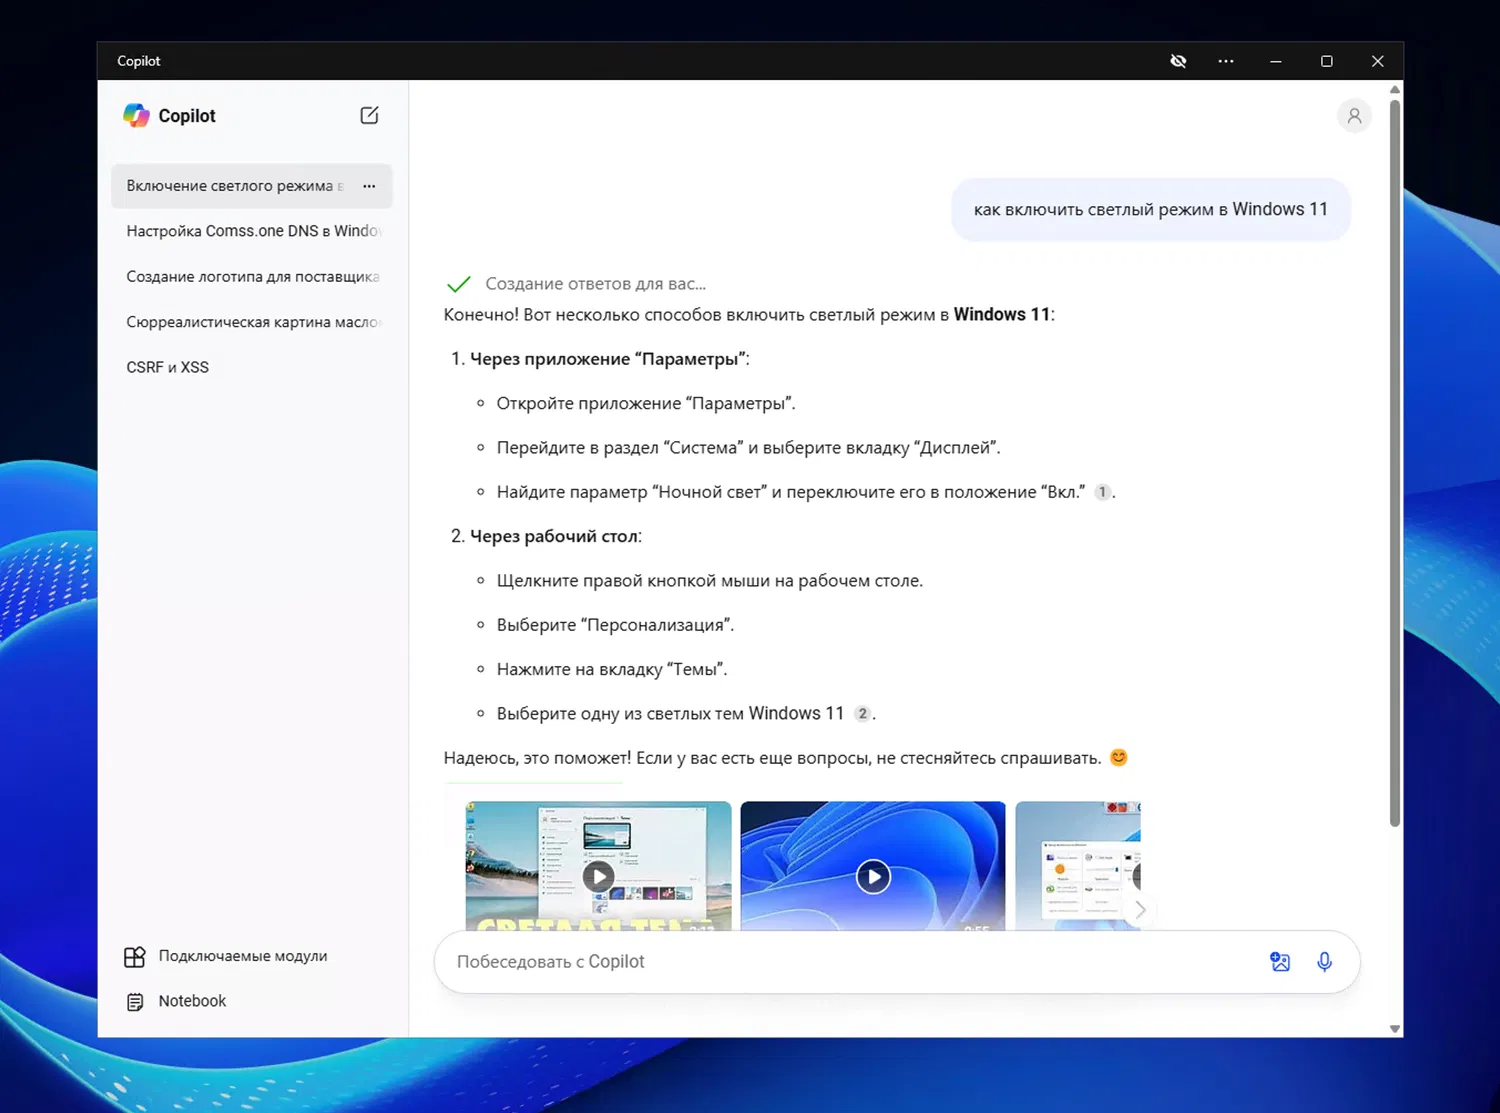
Task: Click the smiley emoji after the closing sentence
Action: pos(1119,757)
